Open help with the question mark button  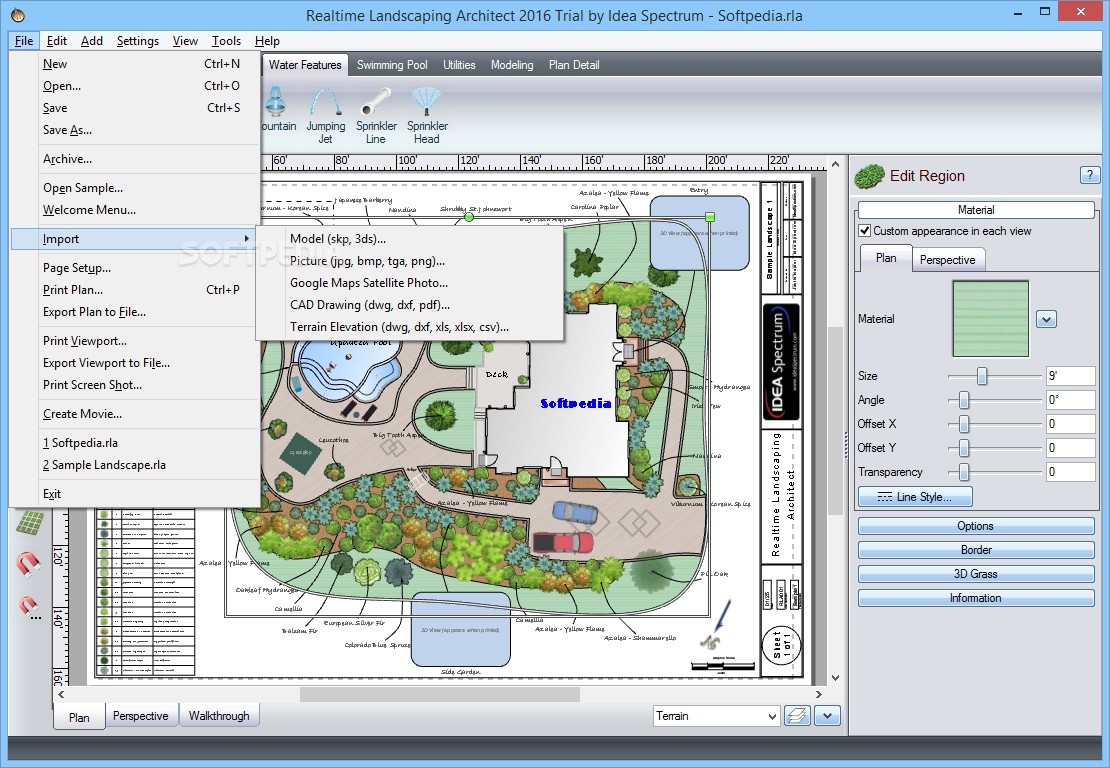1089,175
